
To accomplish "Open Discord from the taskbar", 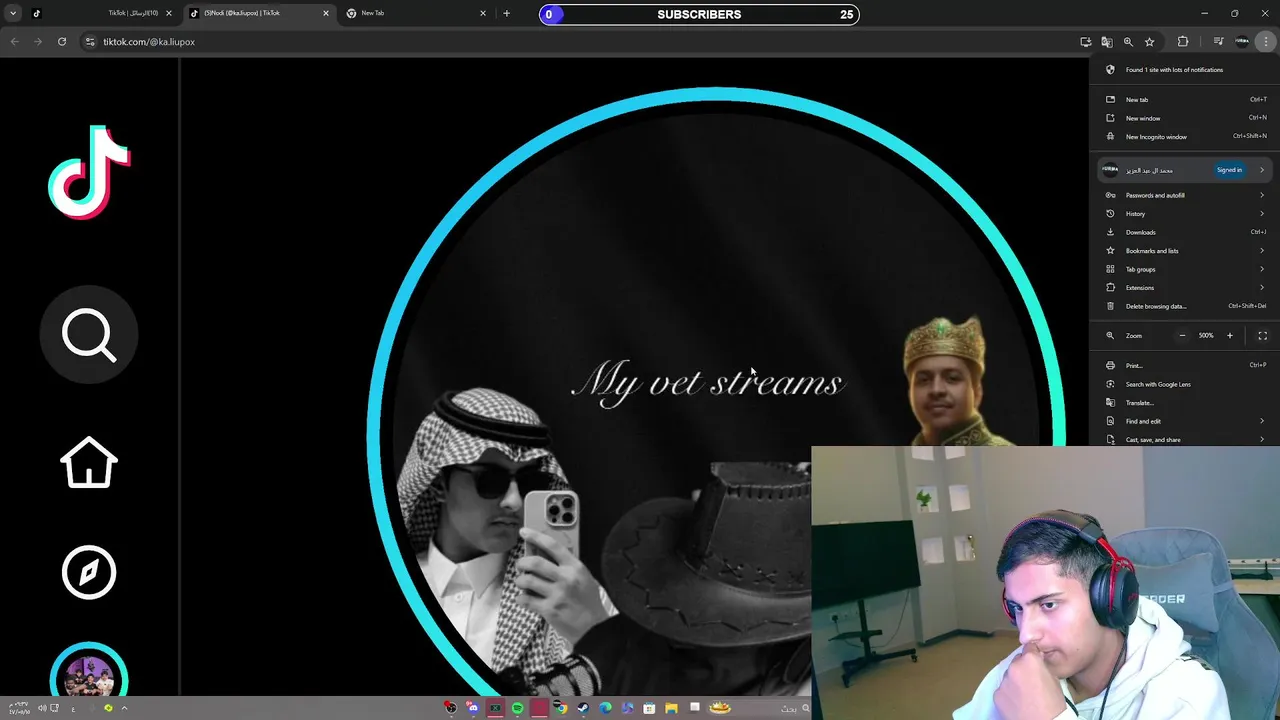I will pyautogui.click(x=473, y=708).
